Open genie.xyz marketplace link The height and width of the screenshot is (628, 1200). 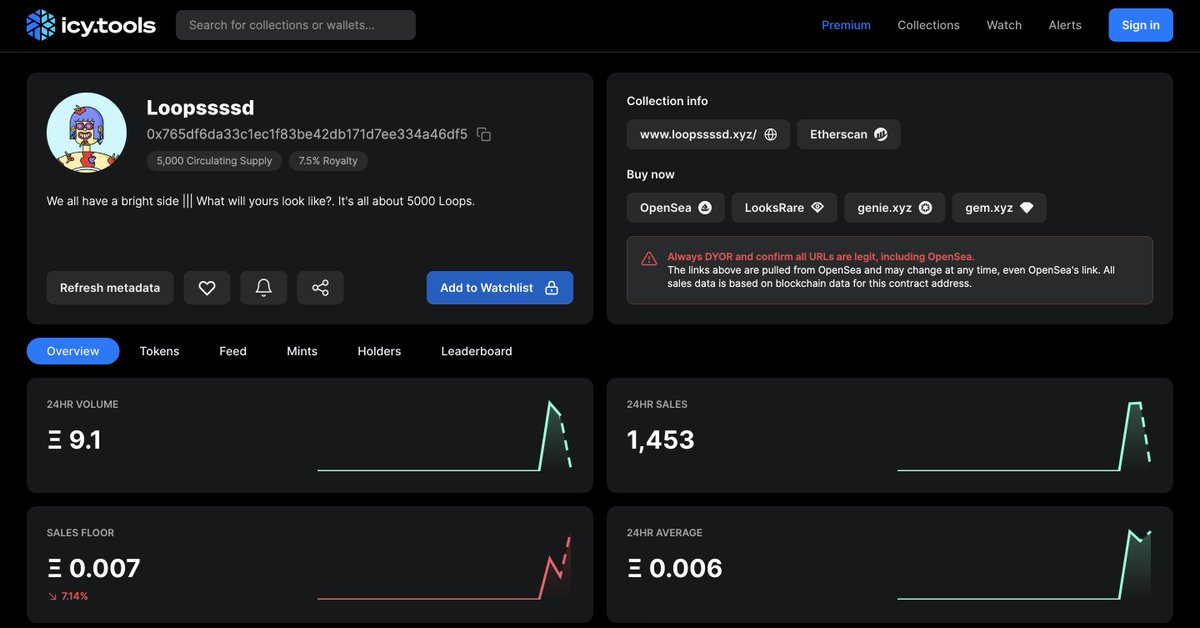895,208
